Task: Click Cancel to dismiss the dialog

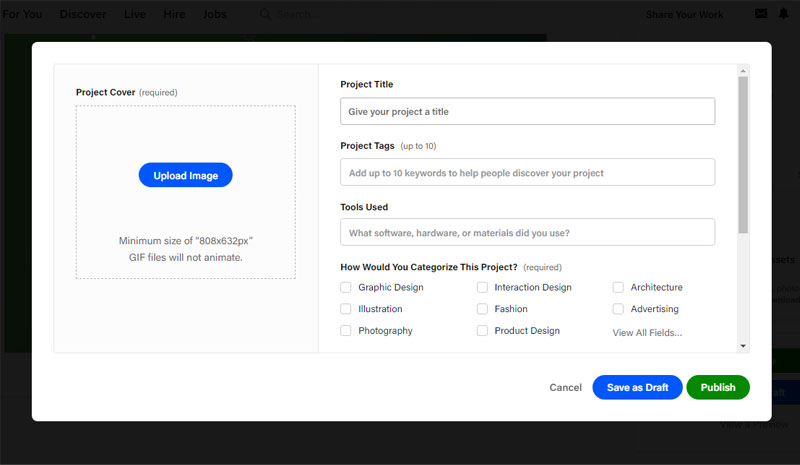Action: [565, 388]
